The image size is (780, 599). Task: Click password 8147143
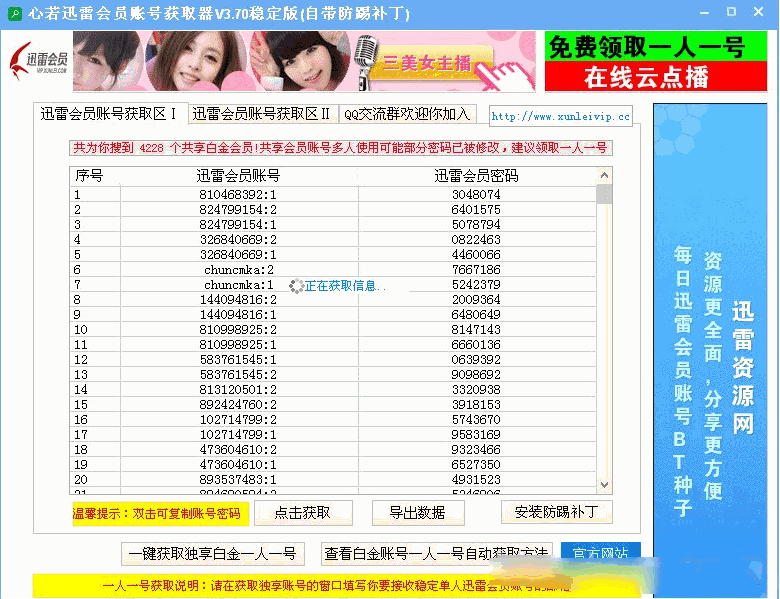coord(476,329)
